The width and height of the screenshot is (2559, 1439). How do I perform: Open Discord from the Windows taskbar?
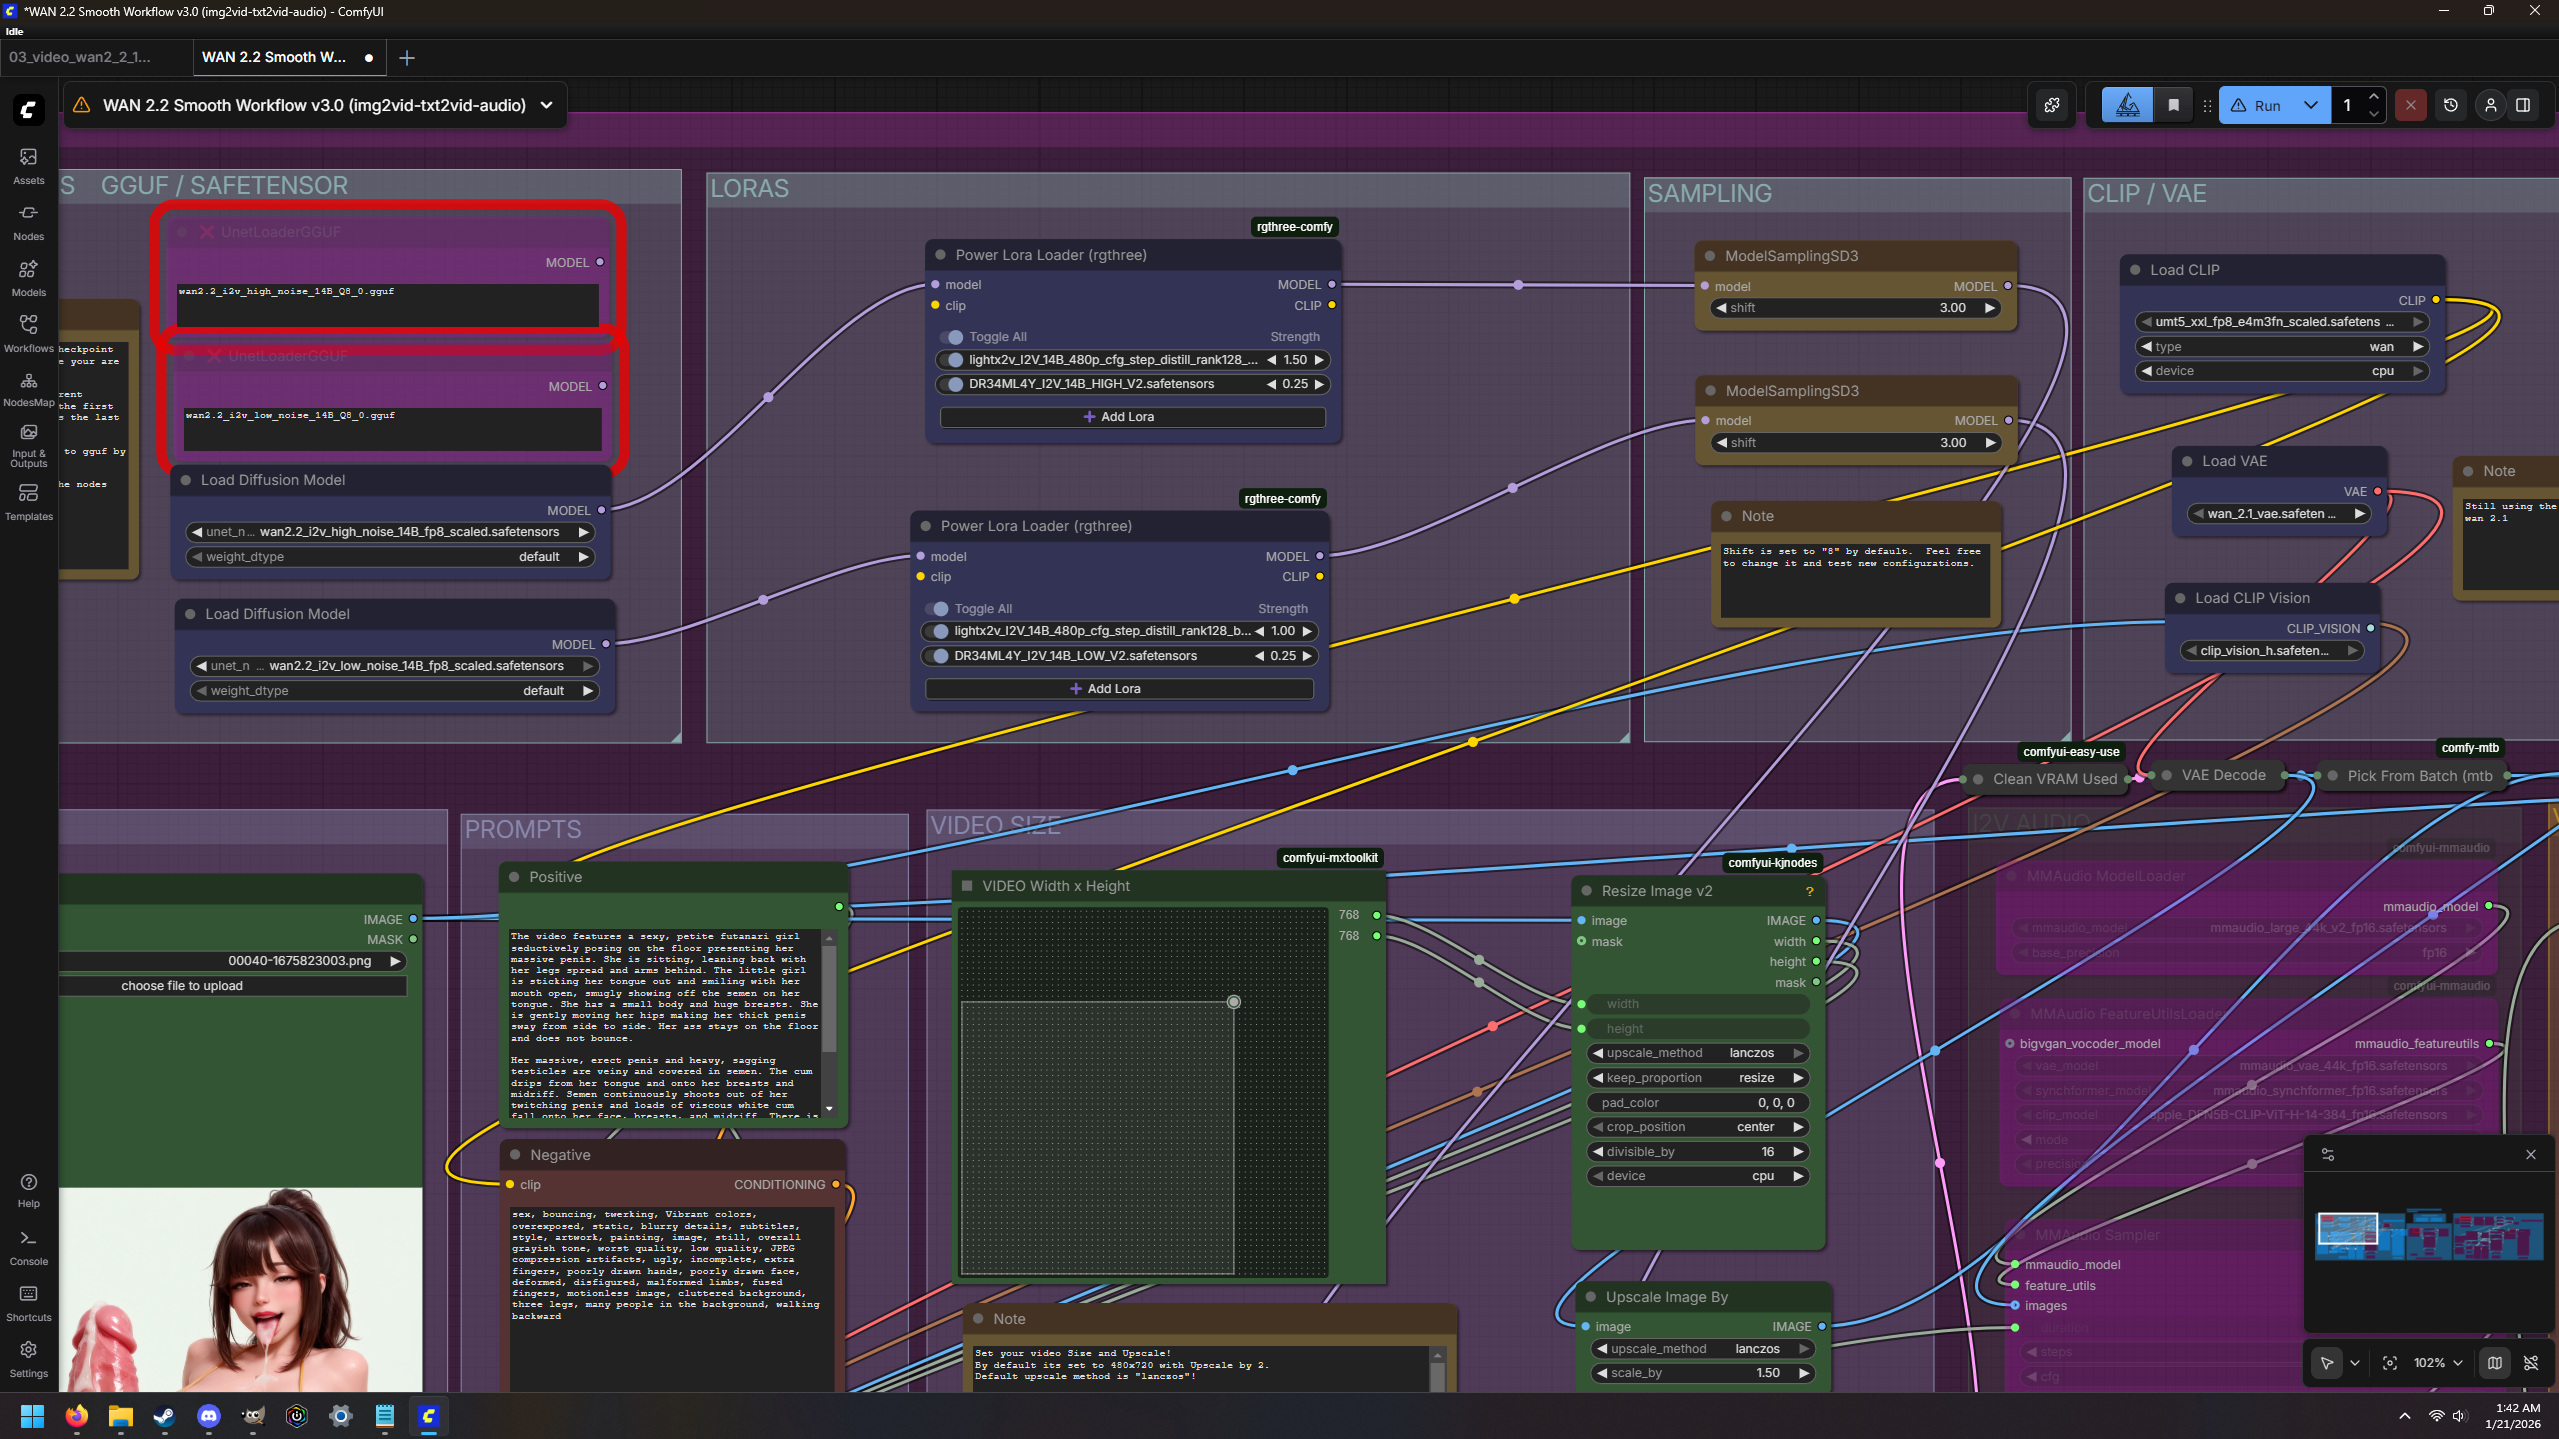click(x=209, y=1416)
